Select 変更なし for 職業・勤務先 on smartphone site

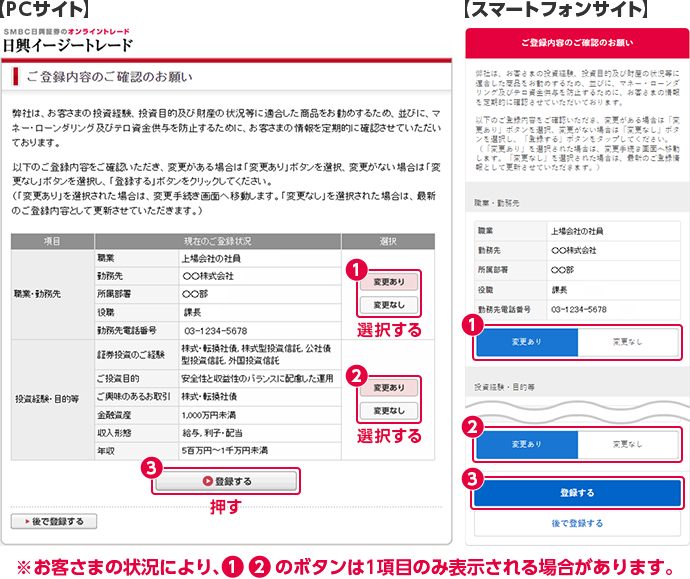point(628,341)
